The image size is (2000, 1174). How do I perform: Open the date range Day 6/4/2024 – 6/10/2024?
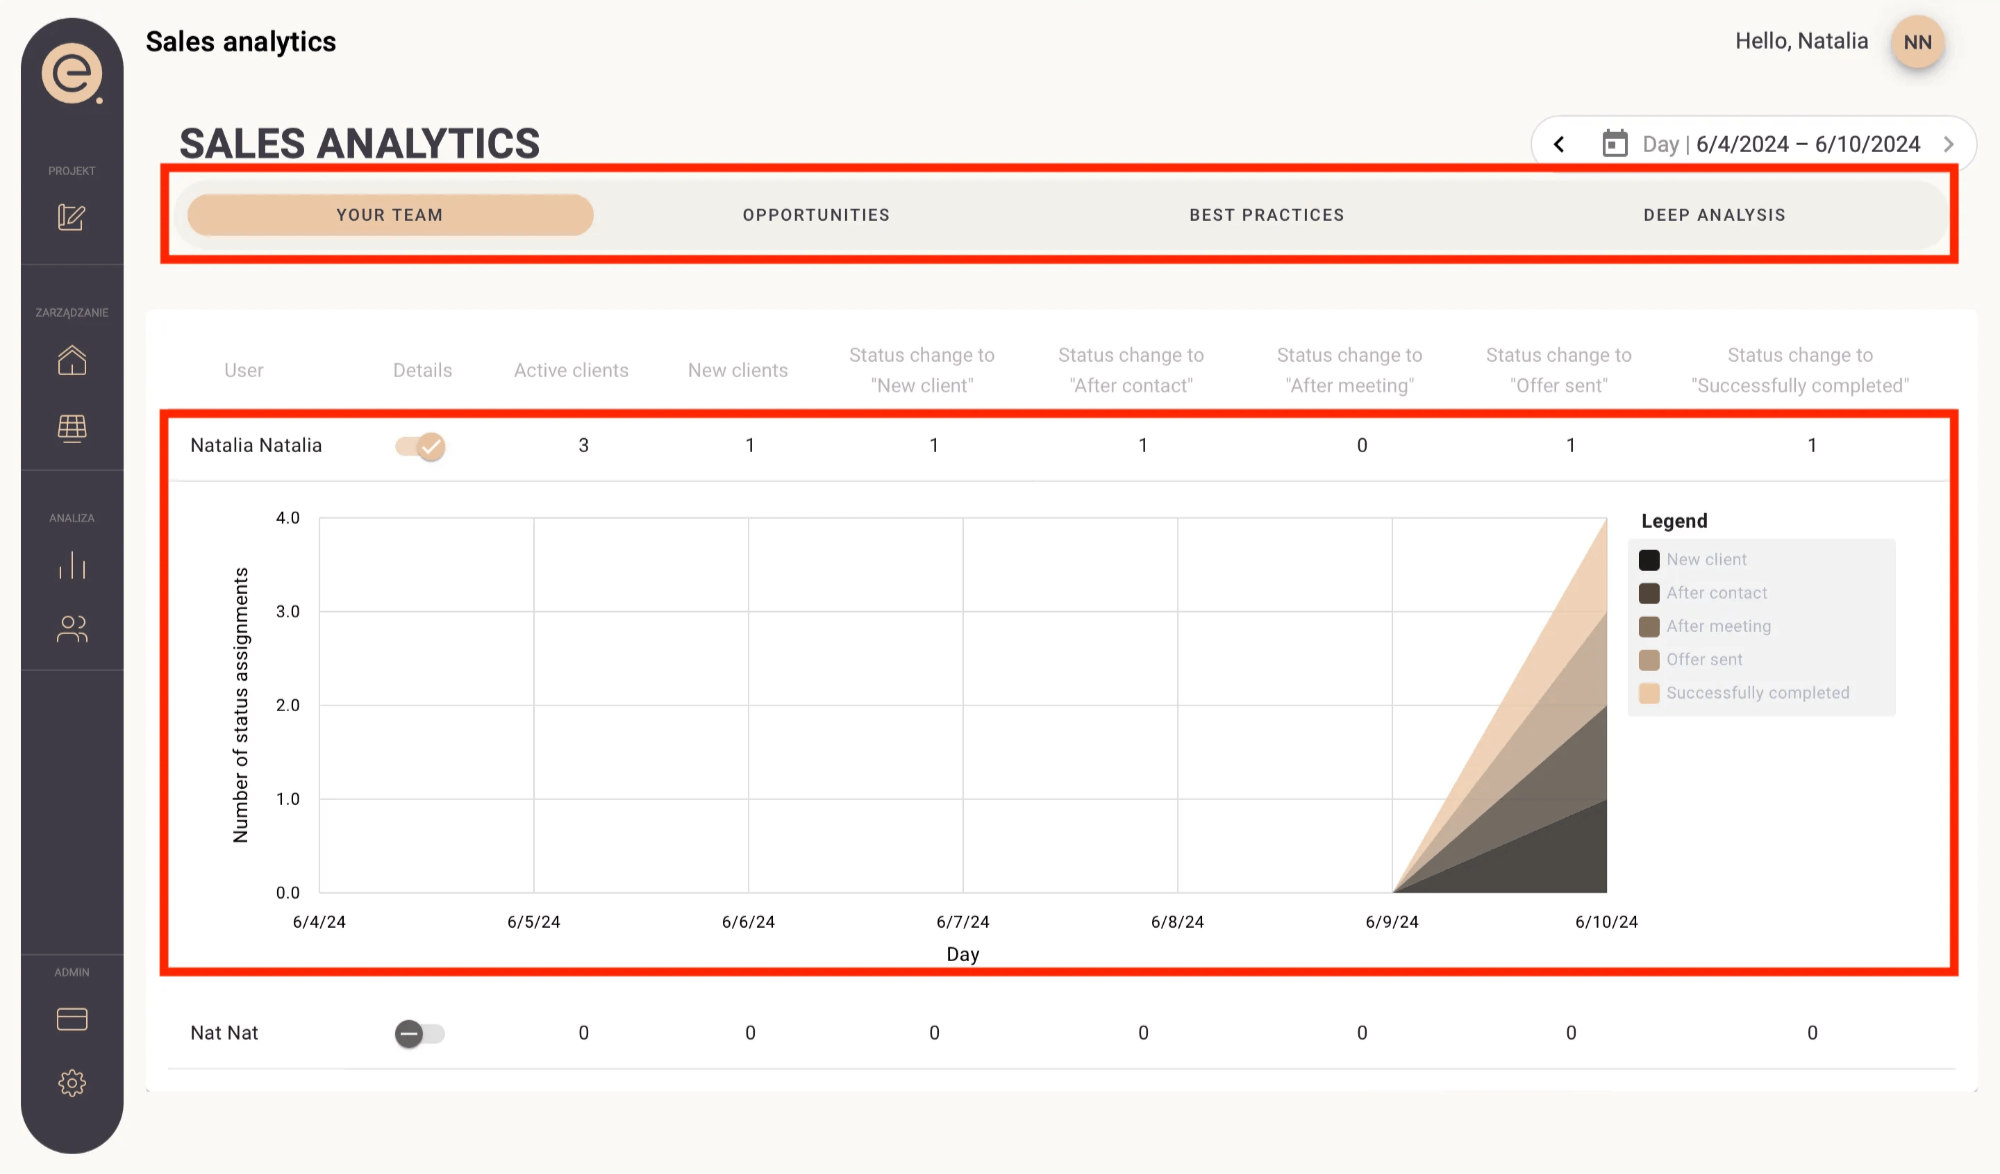(1781, 144)
